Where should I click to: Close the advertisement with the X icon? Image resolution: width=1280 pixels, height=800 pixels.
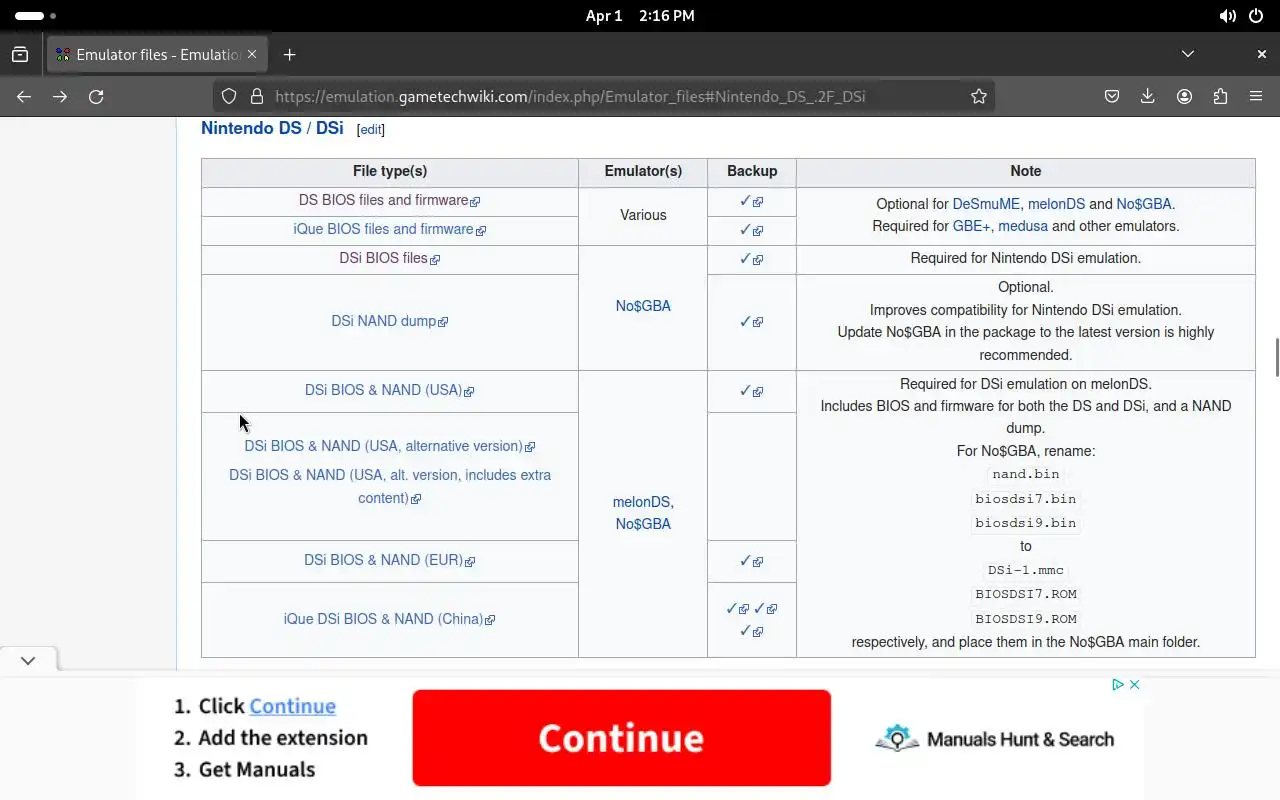click(x=1134, y=684)
